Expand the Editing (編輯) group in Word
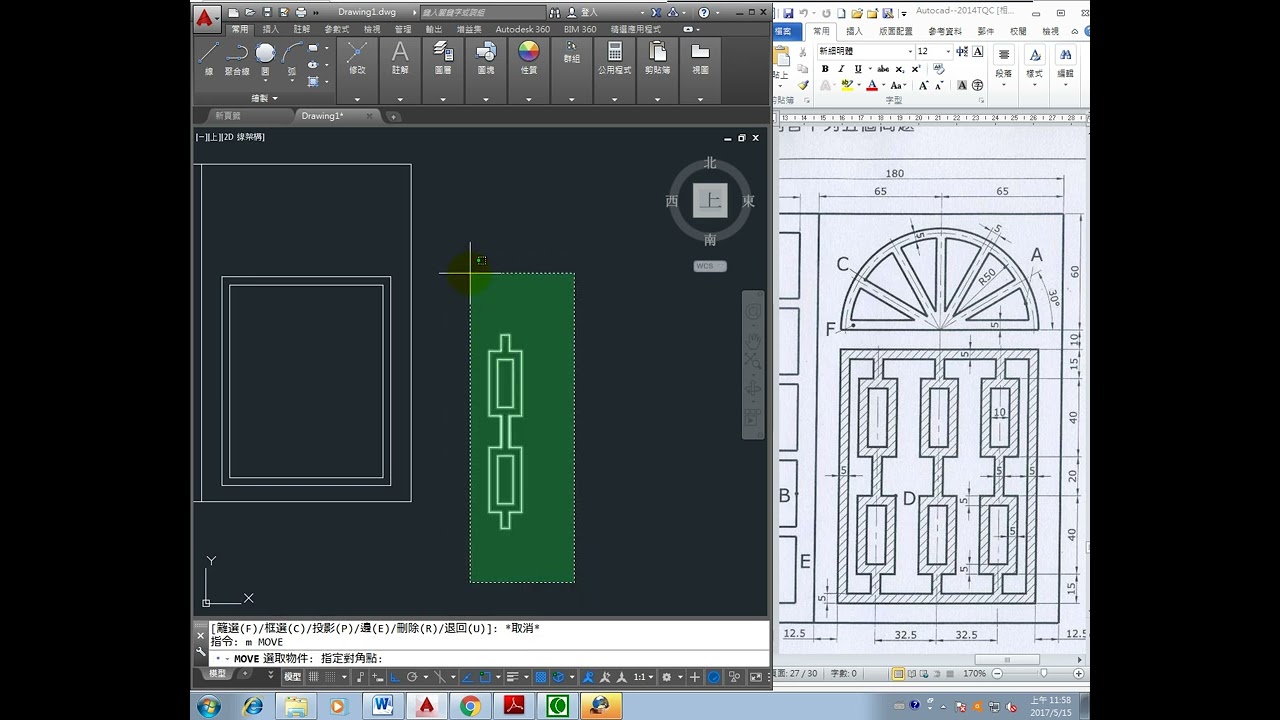Viewport: 1280px width, 720px height. click(x=1066, y=66)
